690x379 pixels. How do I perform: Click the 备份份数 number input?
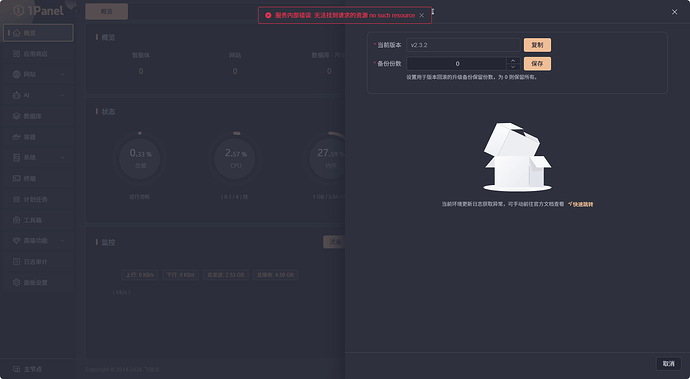point(457,64)
